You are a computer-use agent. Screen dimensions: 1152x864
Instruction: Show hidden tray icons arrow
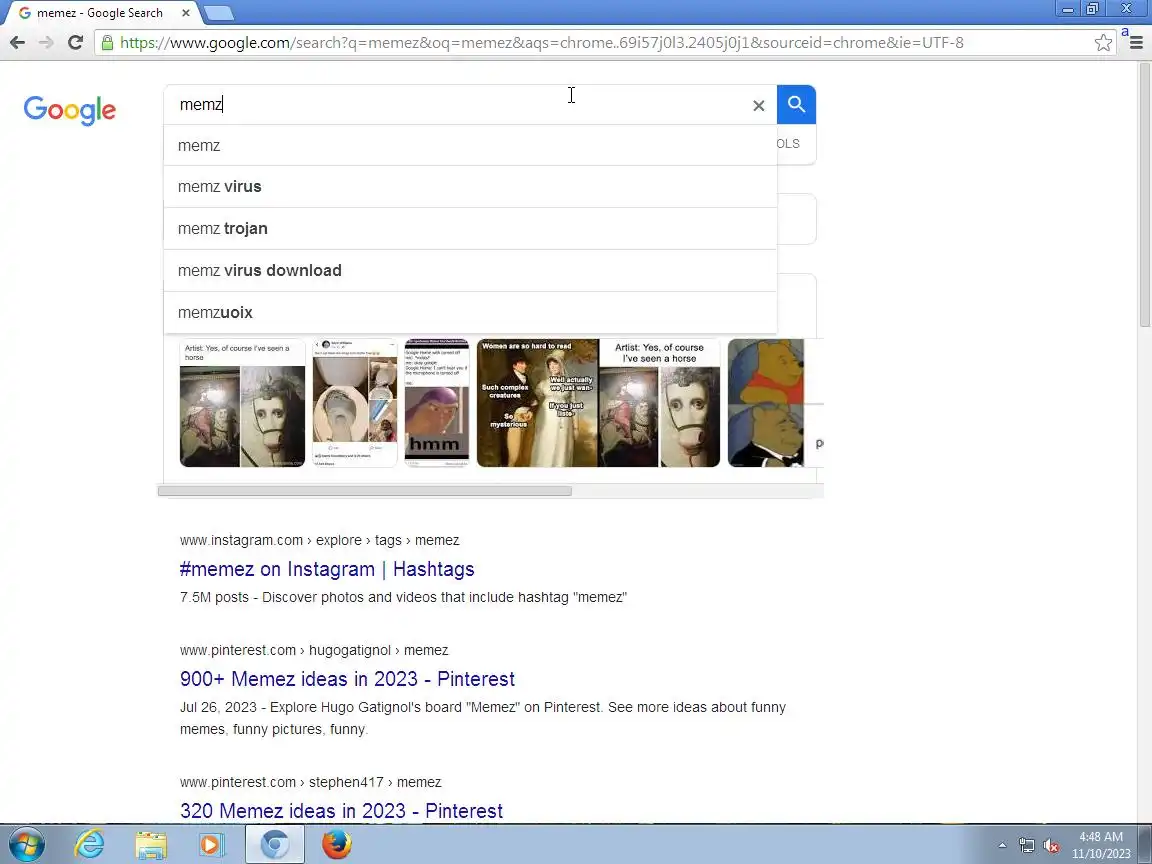(x=1002, y=846)
